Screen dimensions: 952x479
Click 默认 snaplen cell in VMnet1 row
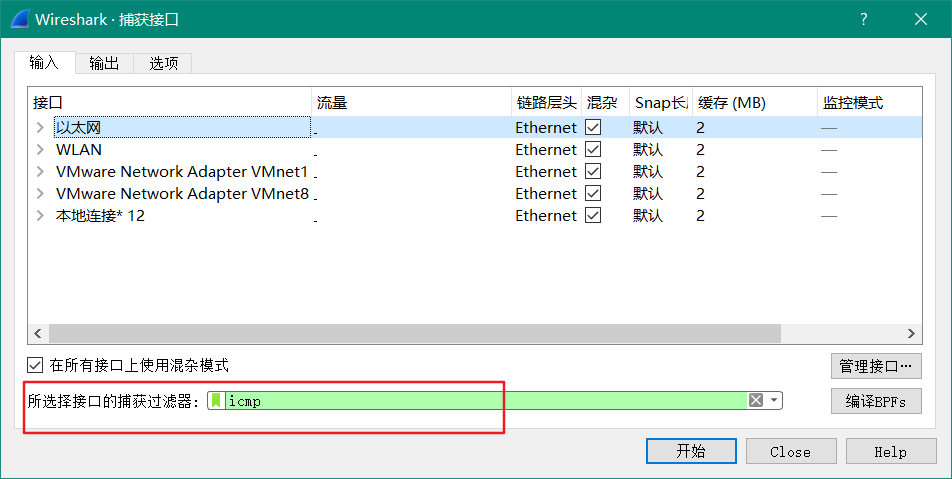tap(648, 171)
